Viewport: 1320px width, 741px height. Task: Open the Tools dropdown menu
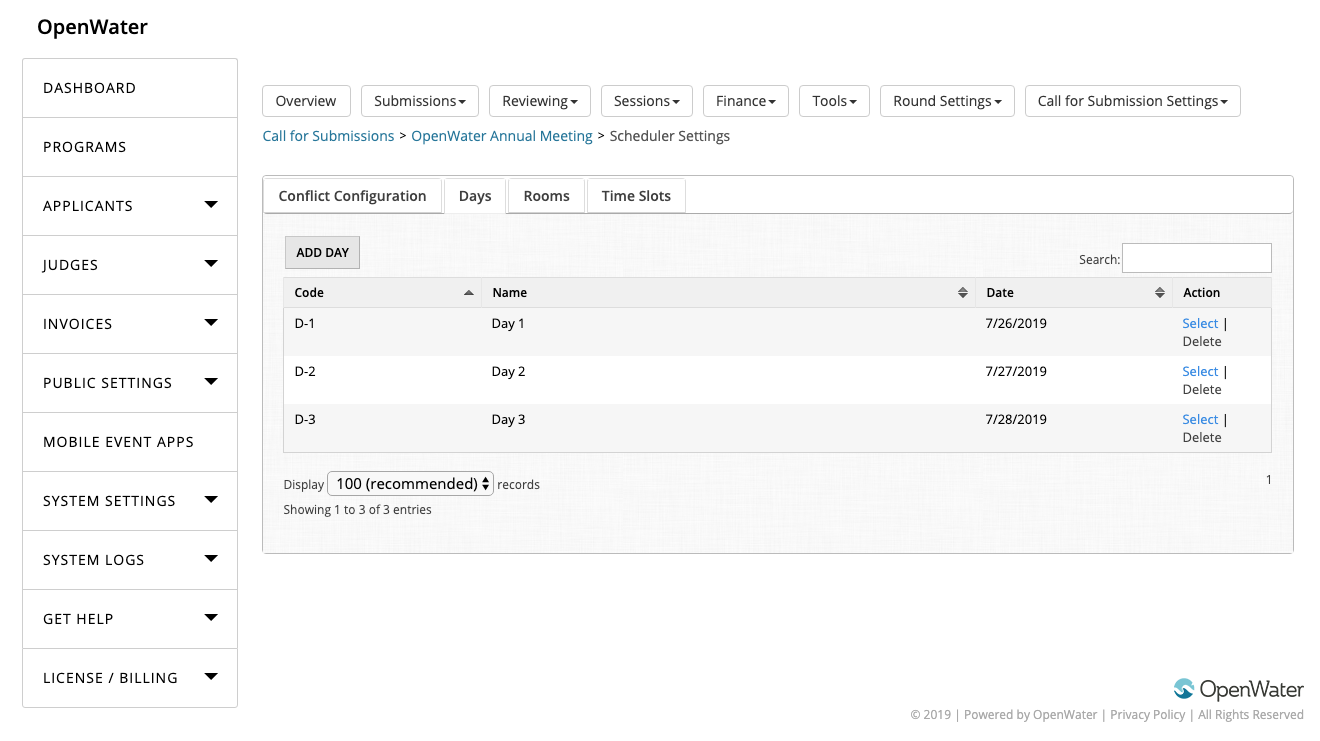pyautogui.click(x=835, y=101)
